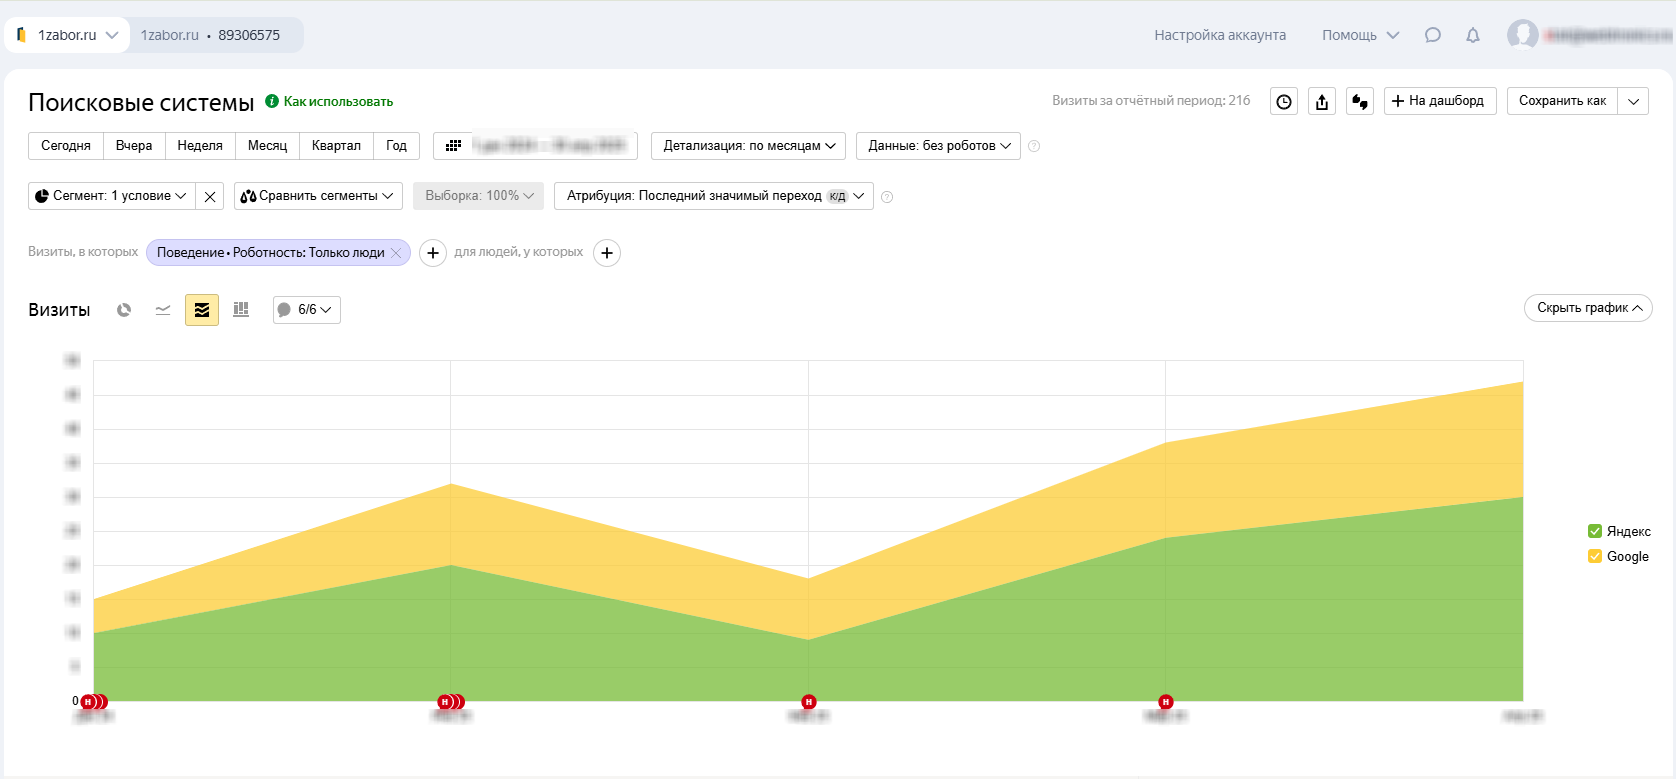Open notifications bell icon

1473,35
